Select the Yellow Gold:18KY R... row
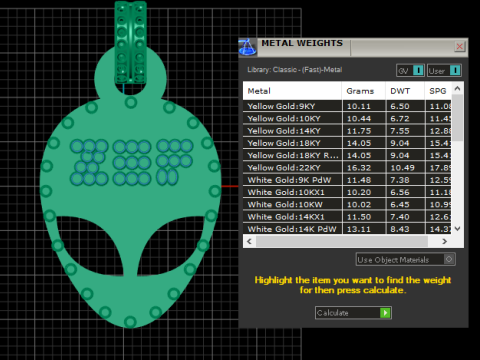 click(x=347, y=155)
